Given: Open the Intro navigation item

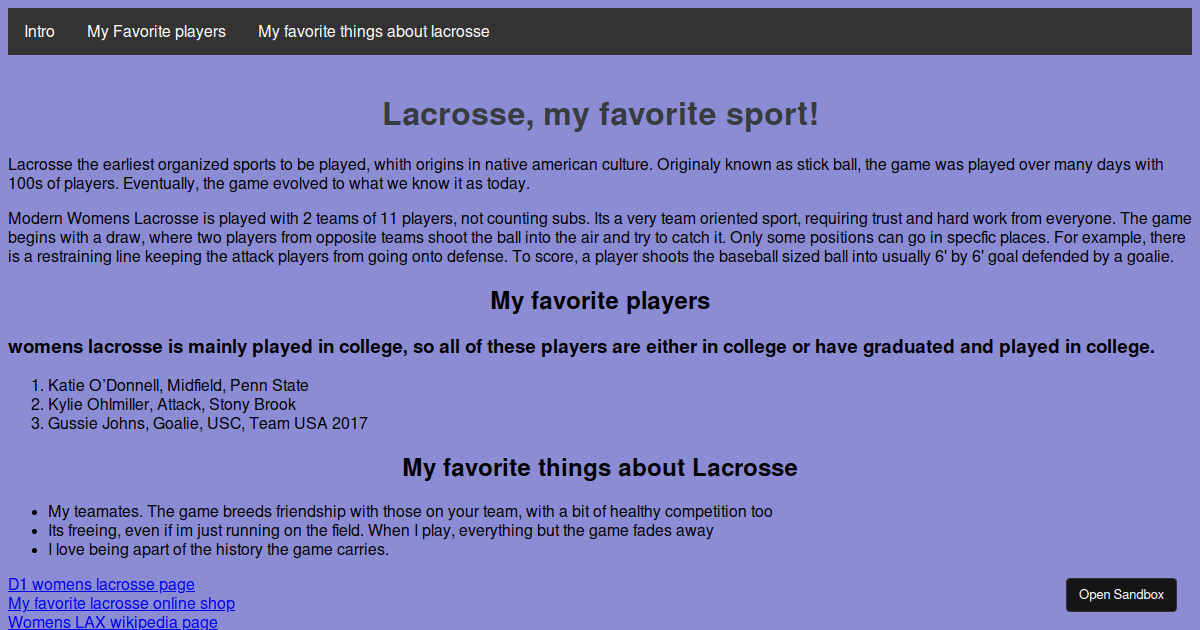Looking at the screenshot, I should 39,31.
